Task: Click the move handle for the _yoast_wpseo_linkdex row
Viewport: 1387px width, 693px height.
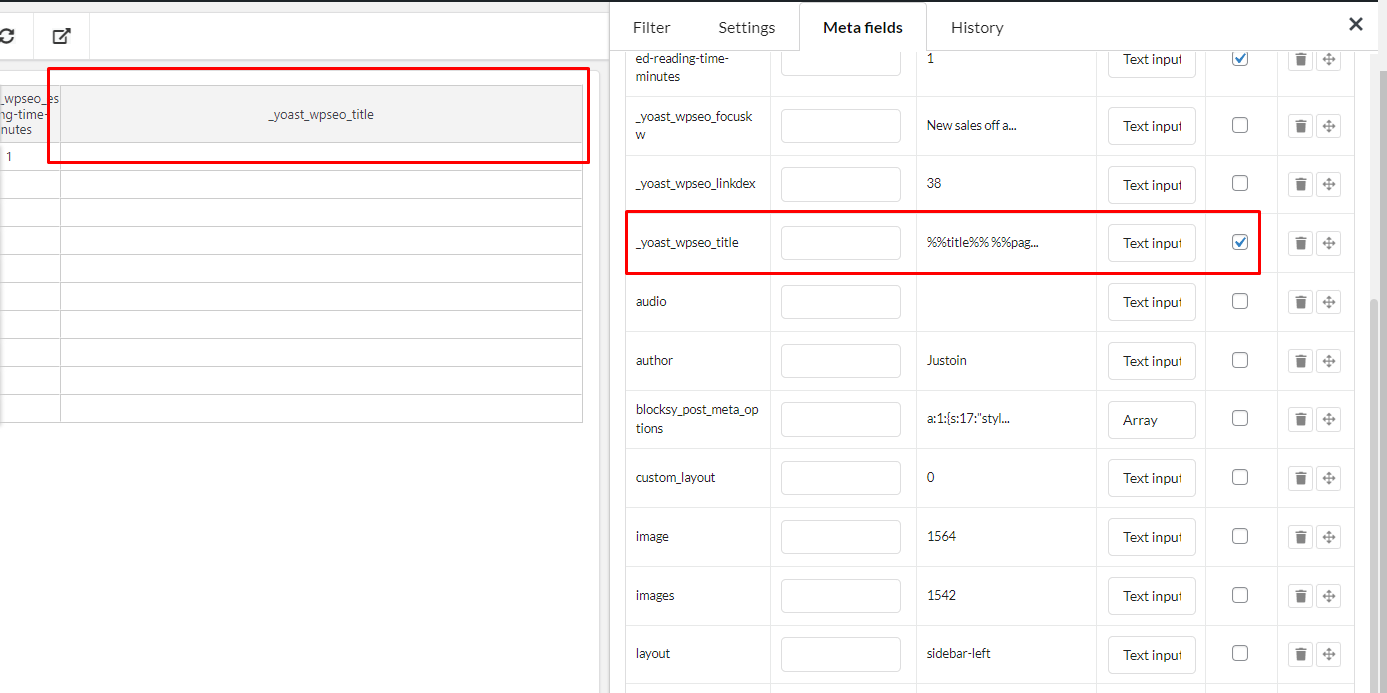Action: click(1329, 184)
